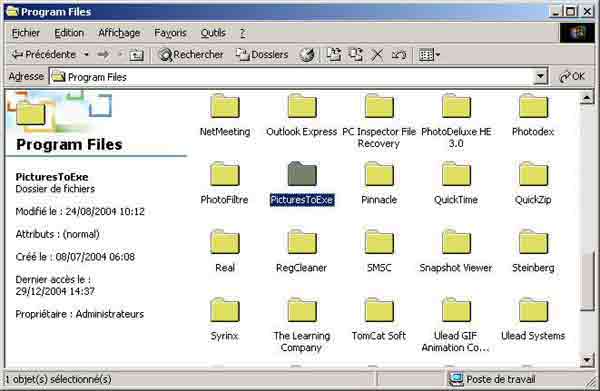Screen dimensions: 600x391
Task: Click the Copy To folder icon
Action: point(355,55)
